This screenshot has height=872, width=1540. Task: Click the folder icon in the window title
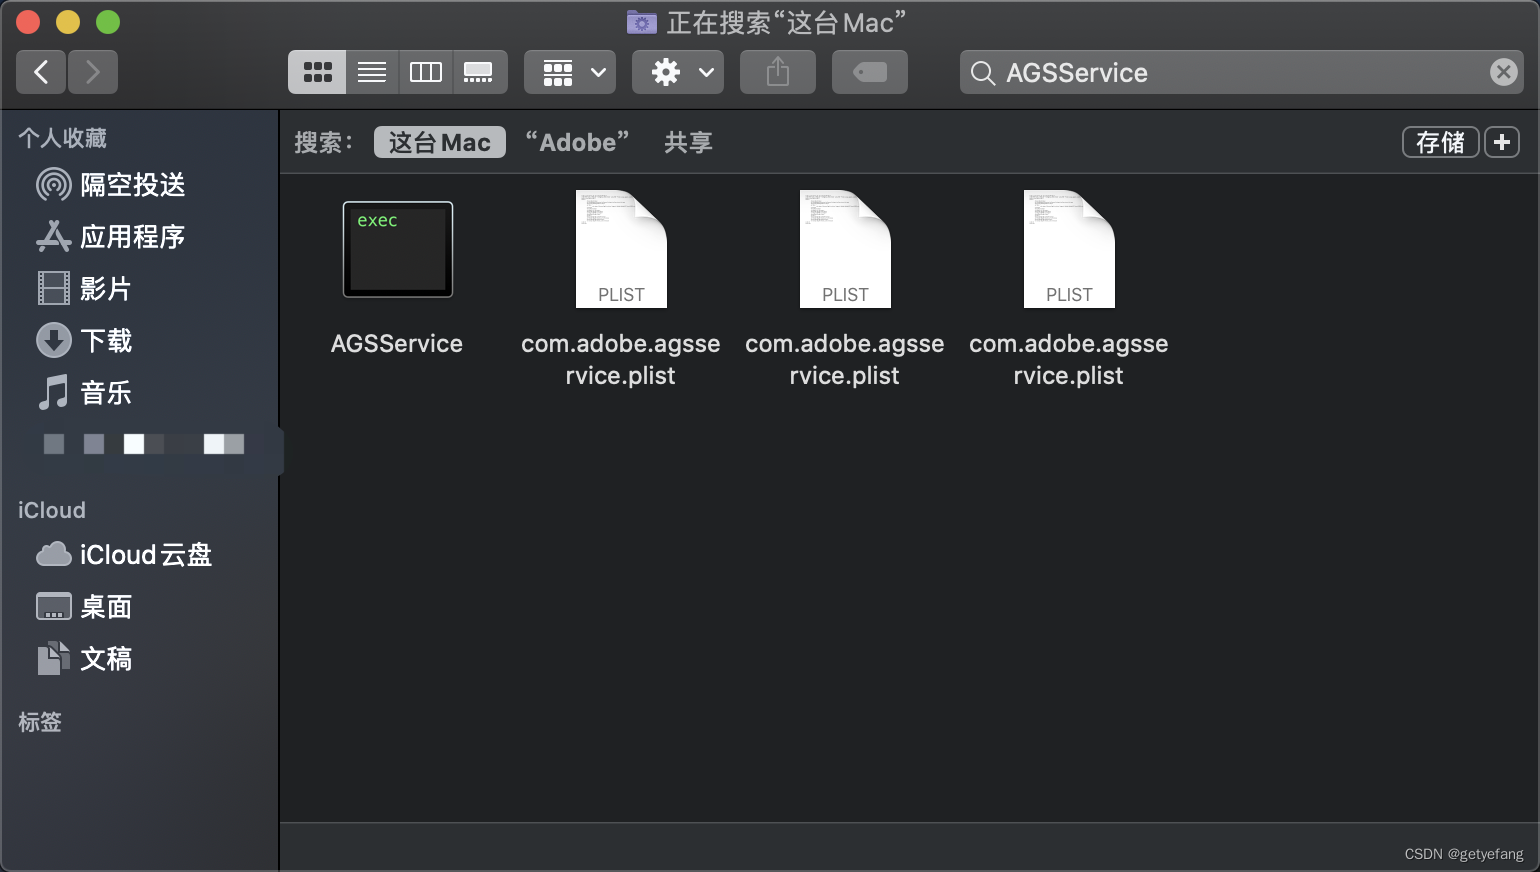[x=642, y=22]
